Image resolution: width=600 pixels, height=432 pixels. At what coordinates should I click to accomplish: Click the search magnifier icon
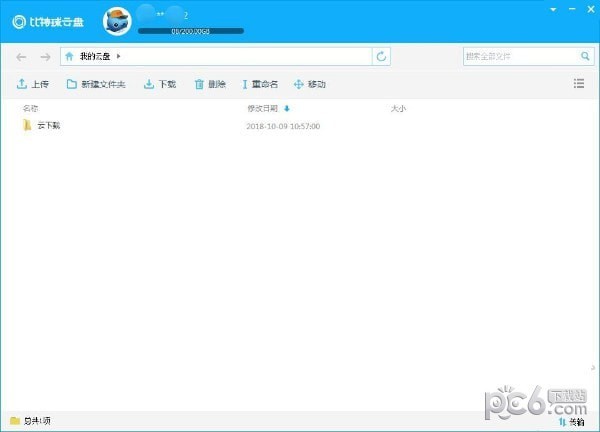tap(585, 57)
